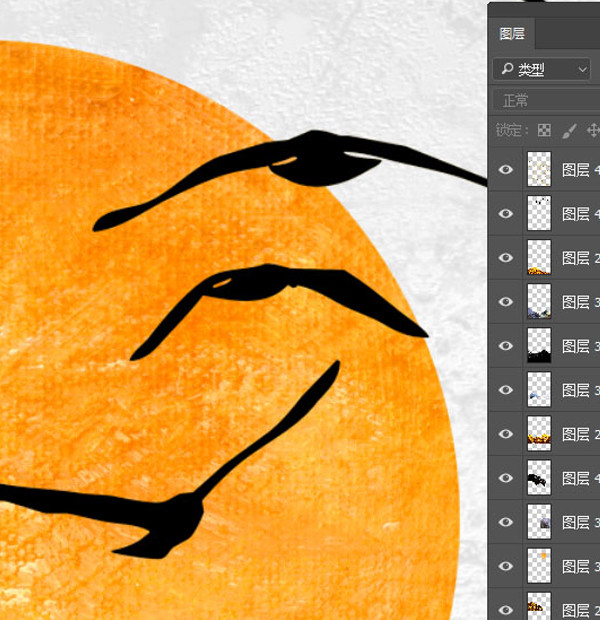Viewport: 600px width, 620px height.
Task: Switch to the 图层 panel tab
Action: pyautogui.click(x=512, y=34)
